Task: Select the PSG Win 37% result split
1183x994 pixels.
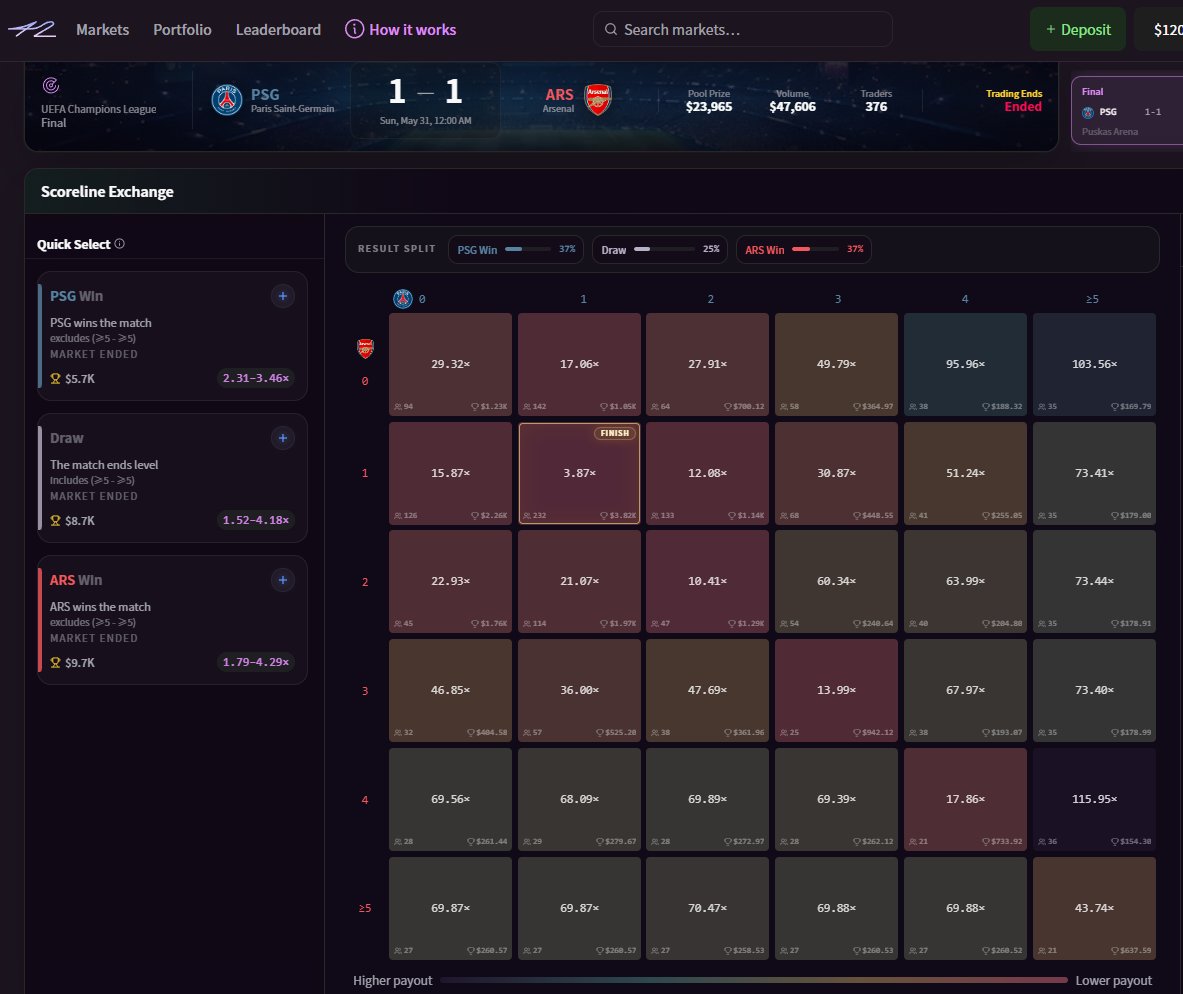Action: click(515, 249)
